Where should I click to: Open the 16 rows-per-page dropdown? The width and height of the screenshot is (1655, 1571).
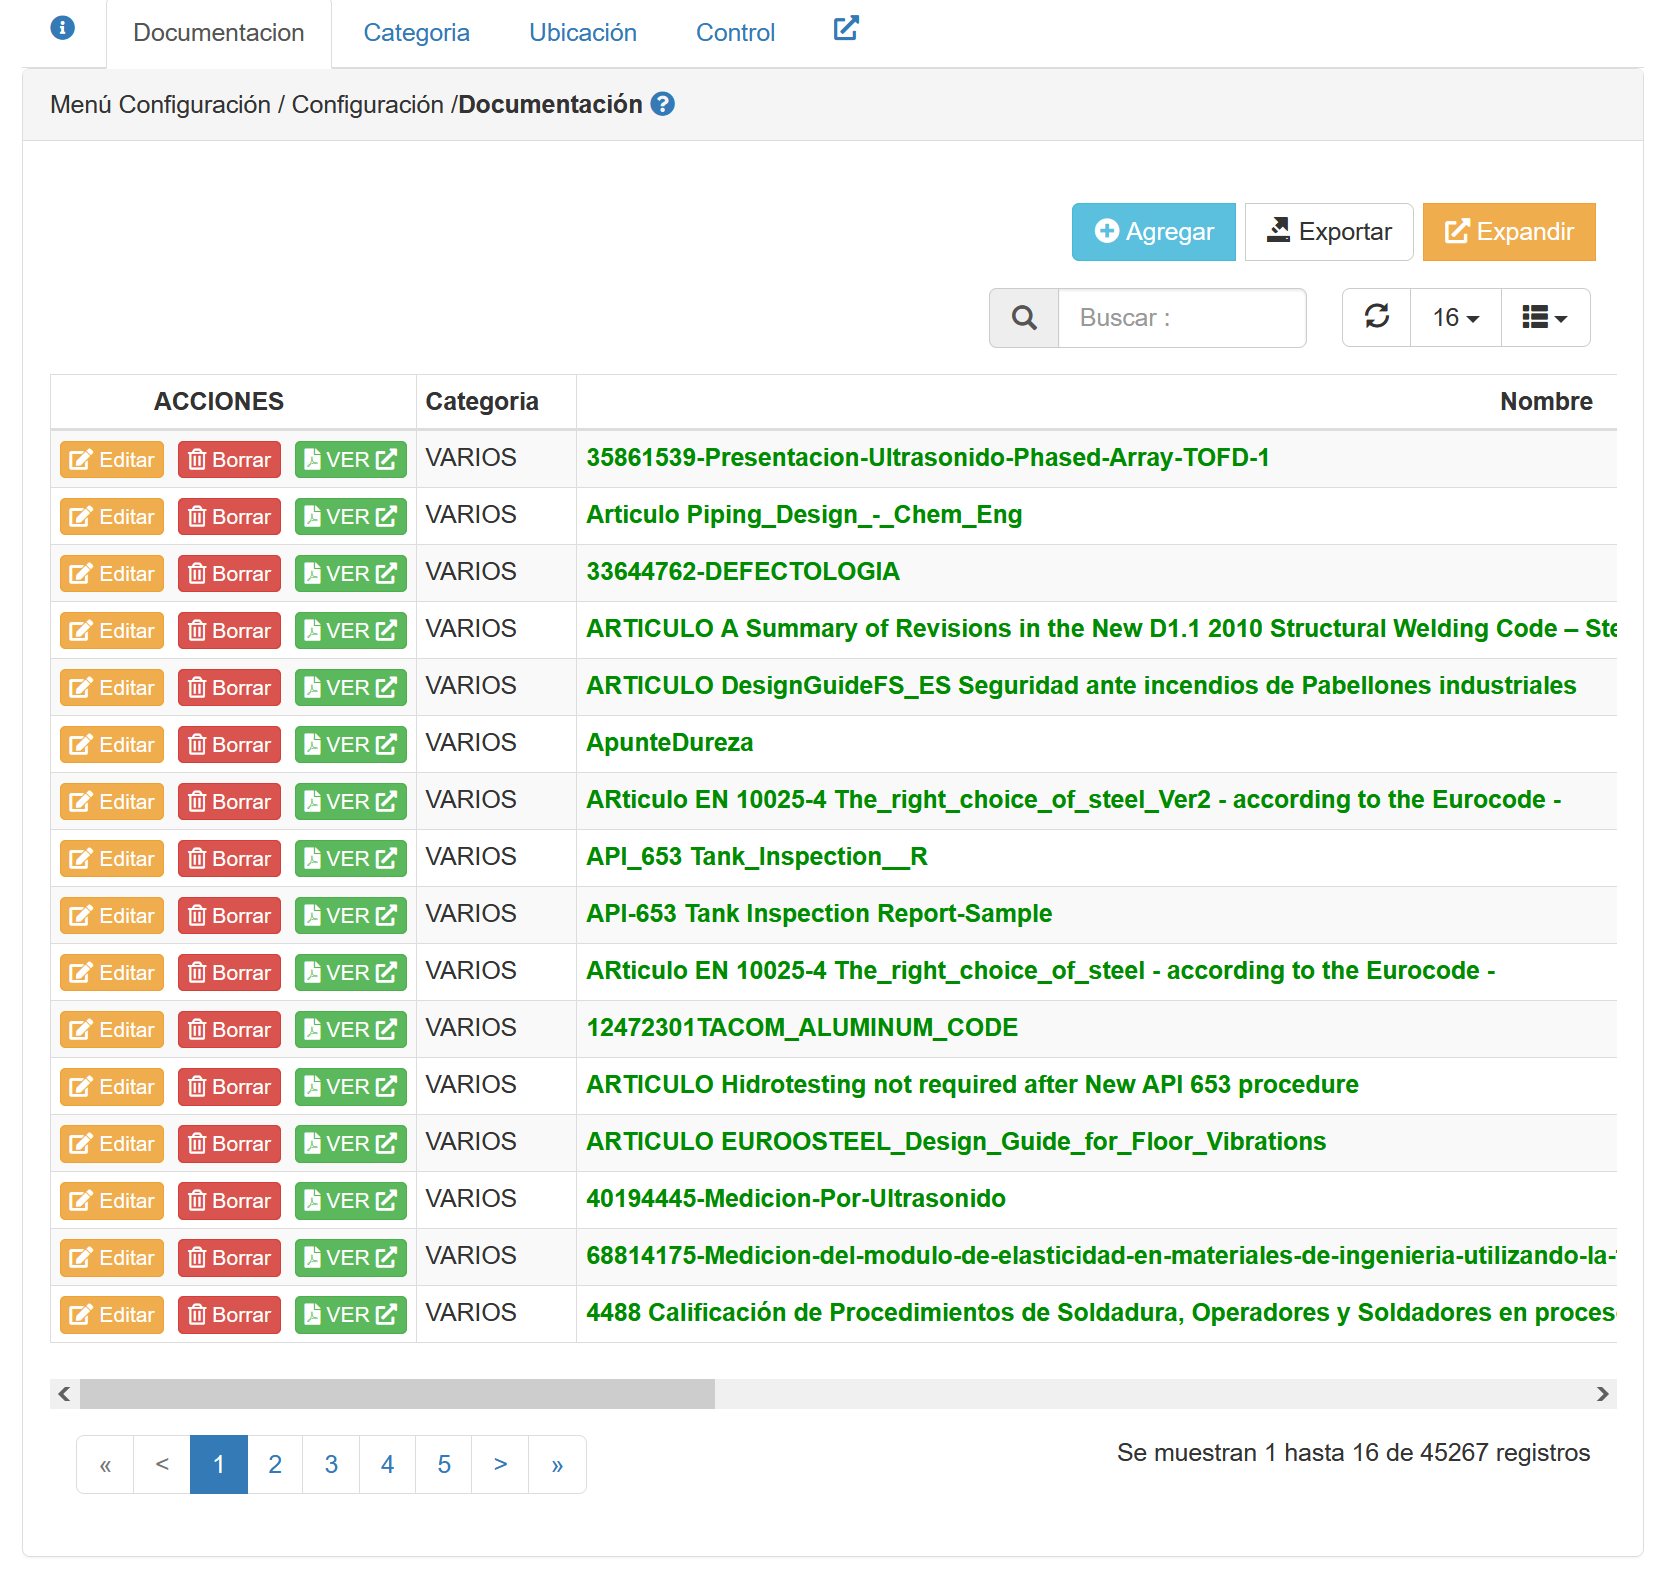1455,318
